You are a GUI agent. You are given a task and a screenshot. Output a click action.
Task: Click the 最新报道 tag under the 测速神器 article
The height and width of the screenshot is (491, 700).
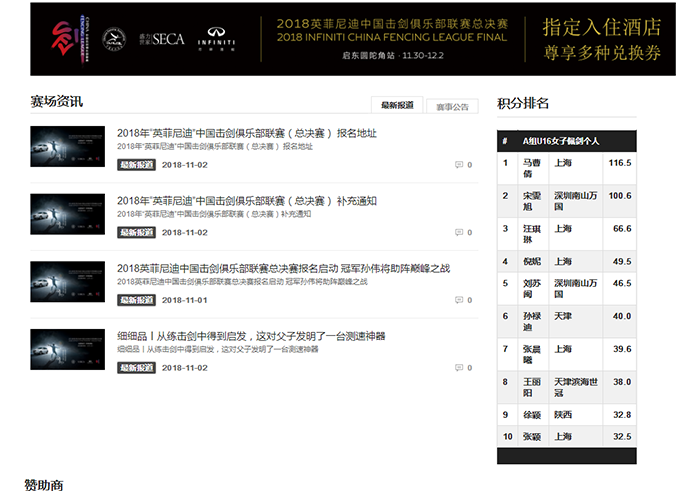tap(136, 368)
